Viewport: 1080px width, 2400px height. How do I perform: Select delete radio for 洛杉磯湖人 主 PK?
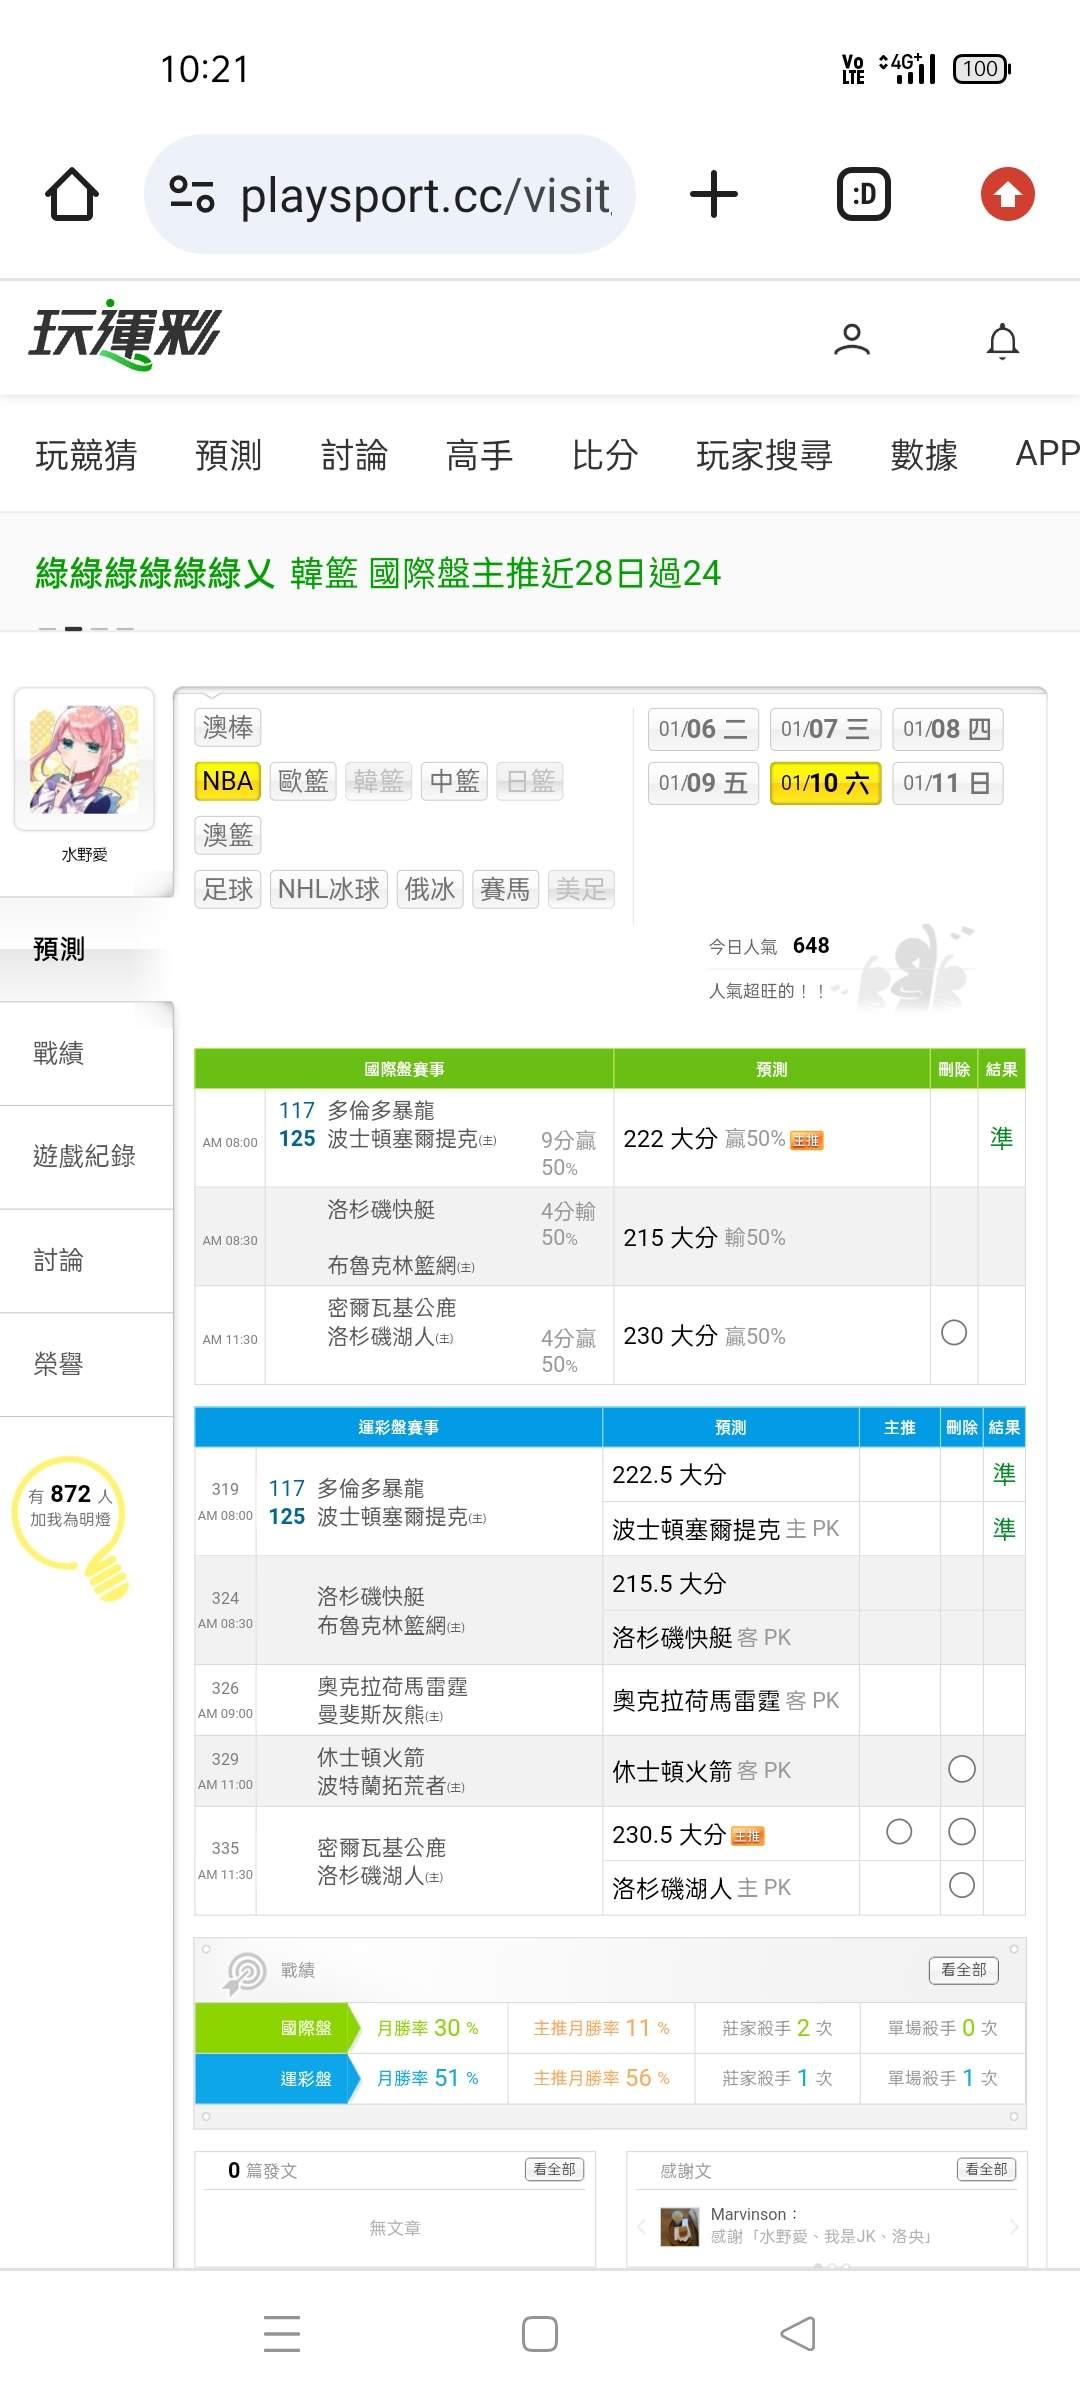pos(961,1885)
